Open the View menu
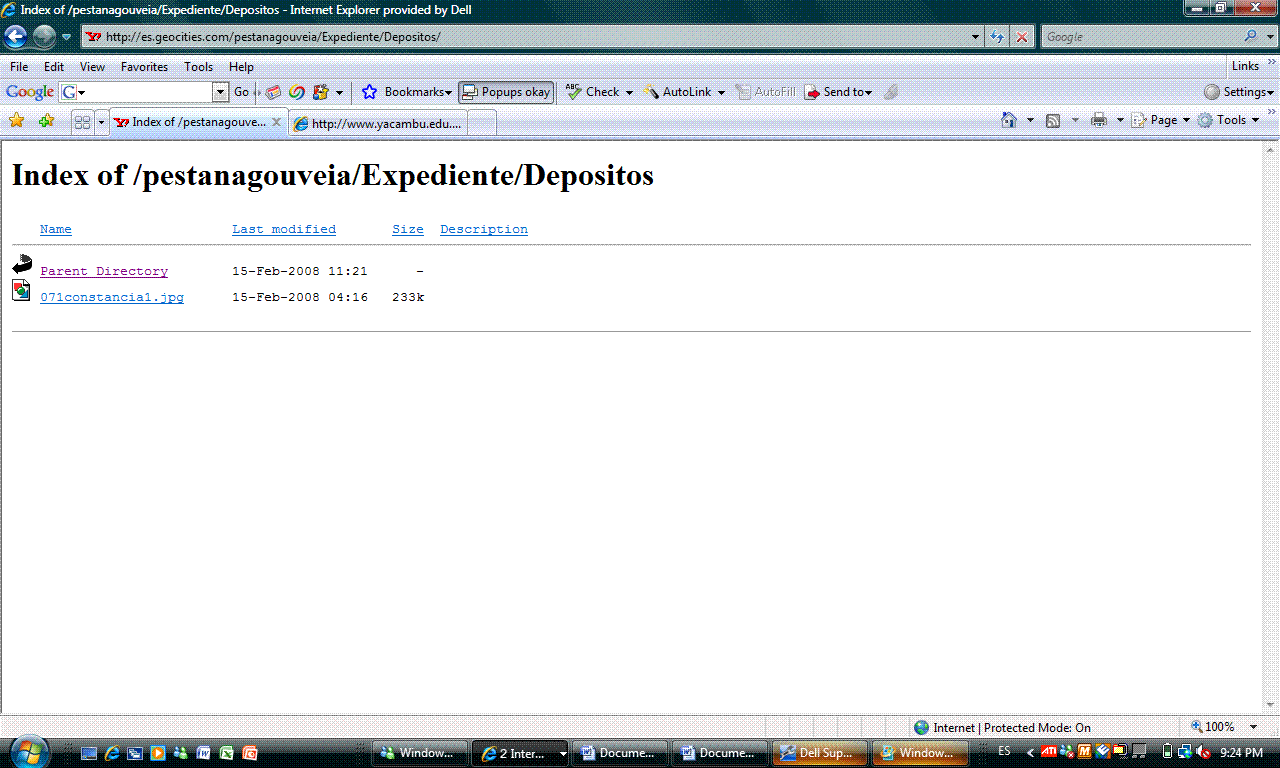 coord(93,67)
